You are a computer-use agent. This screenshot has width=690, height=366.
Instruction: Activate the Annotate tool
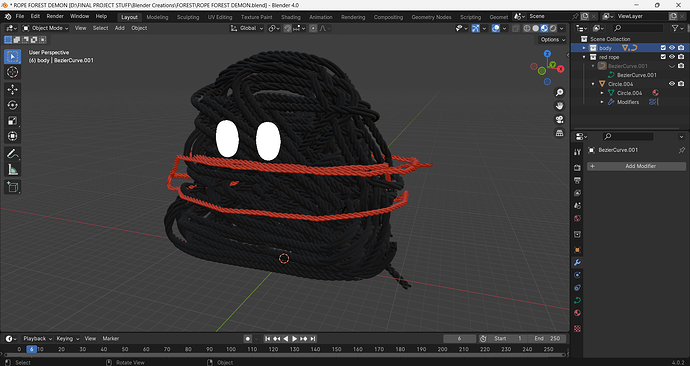pyautogui.click(x=12, y=154)
